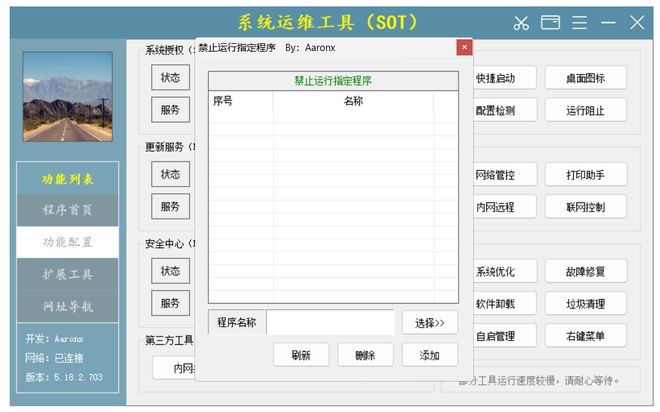Click the road landscape thumbnail image

68,96
